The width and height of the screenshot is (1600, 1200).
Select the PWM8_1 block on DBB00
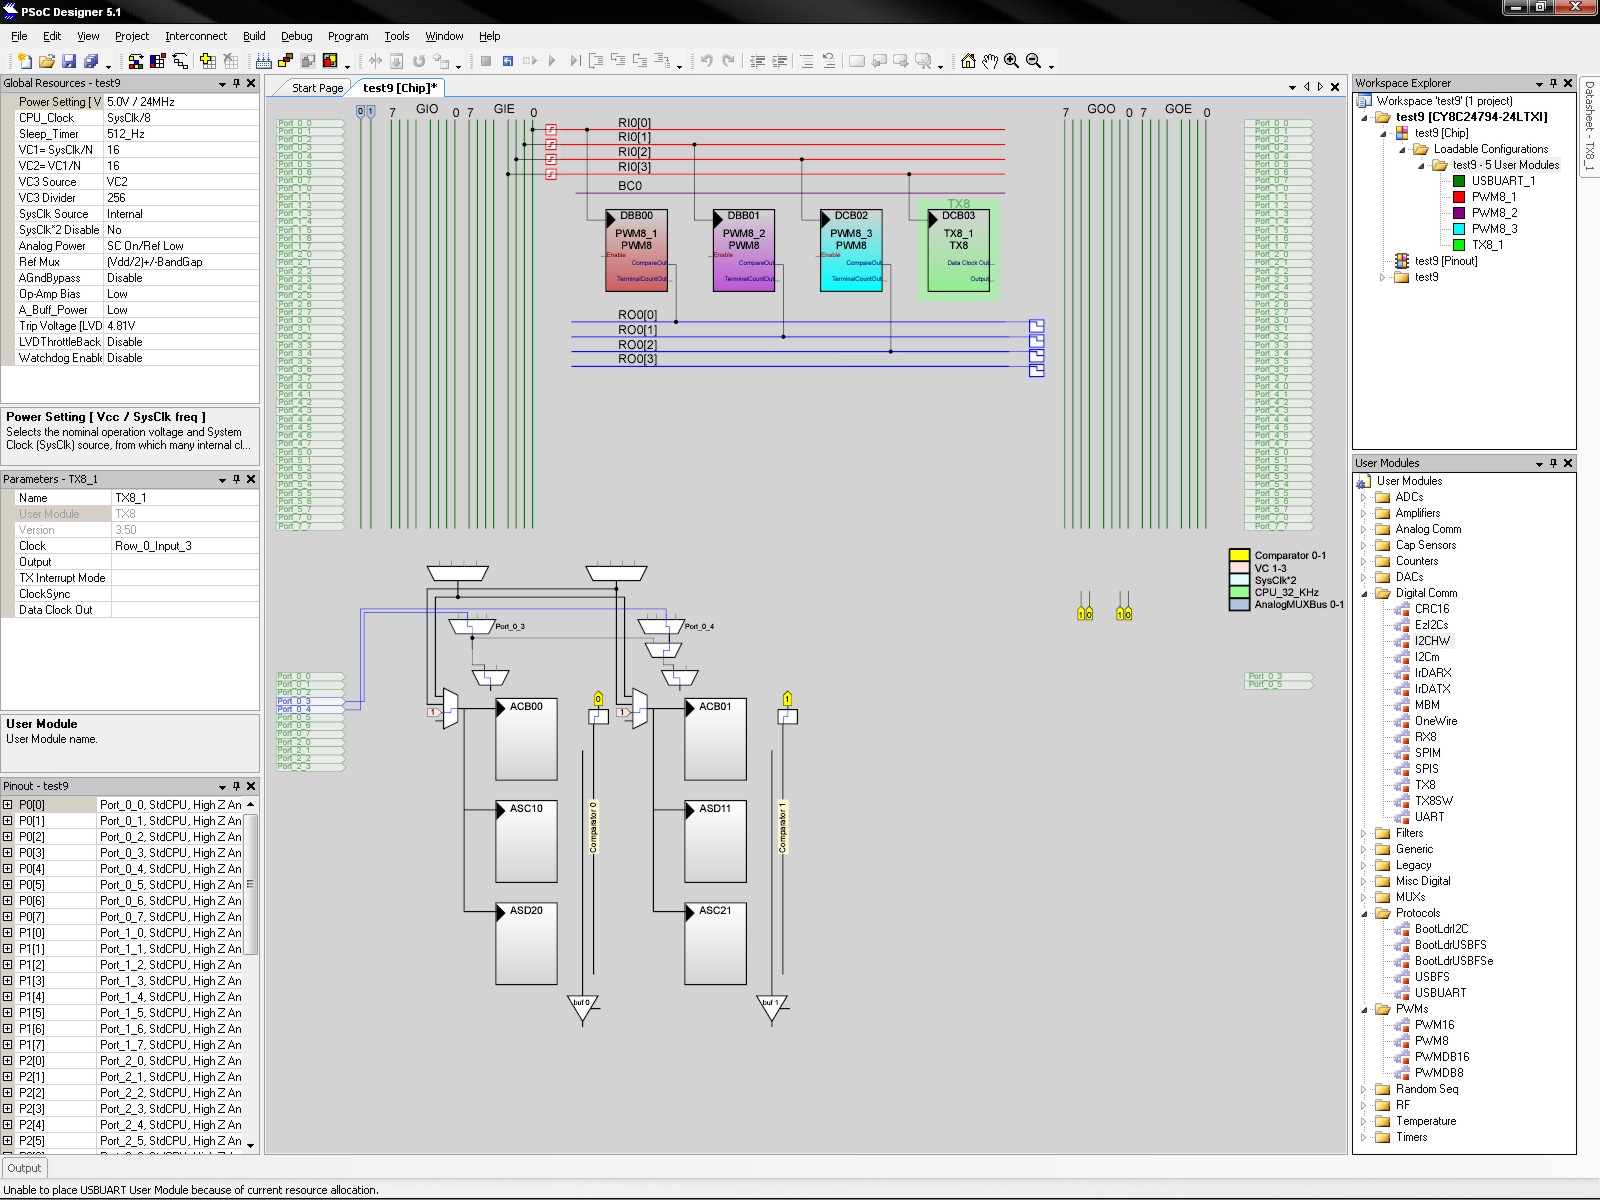coord(636,250)
